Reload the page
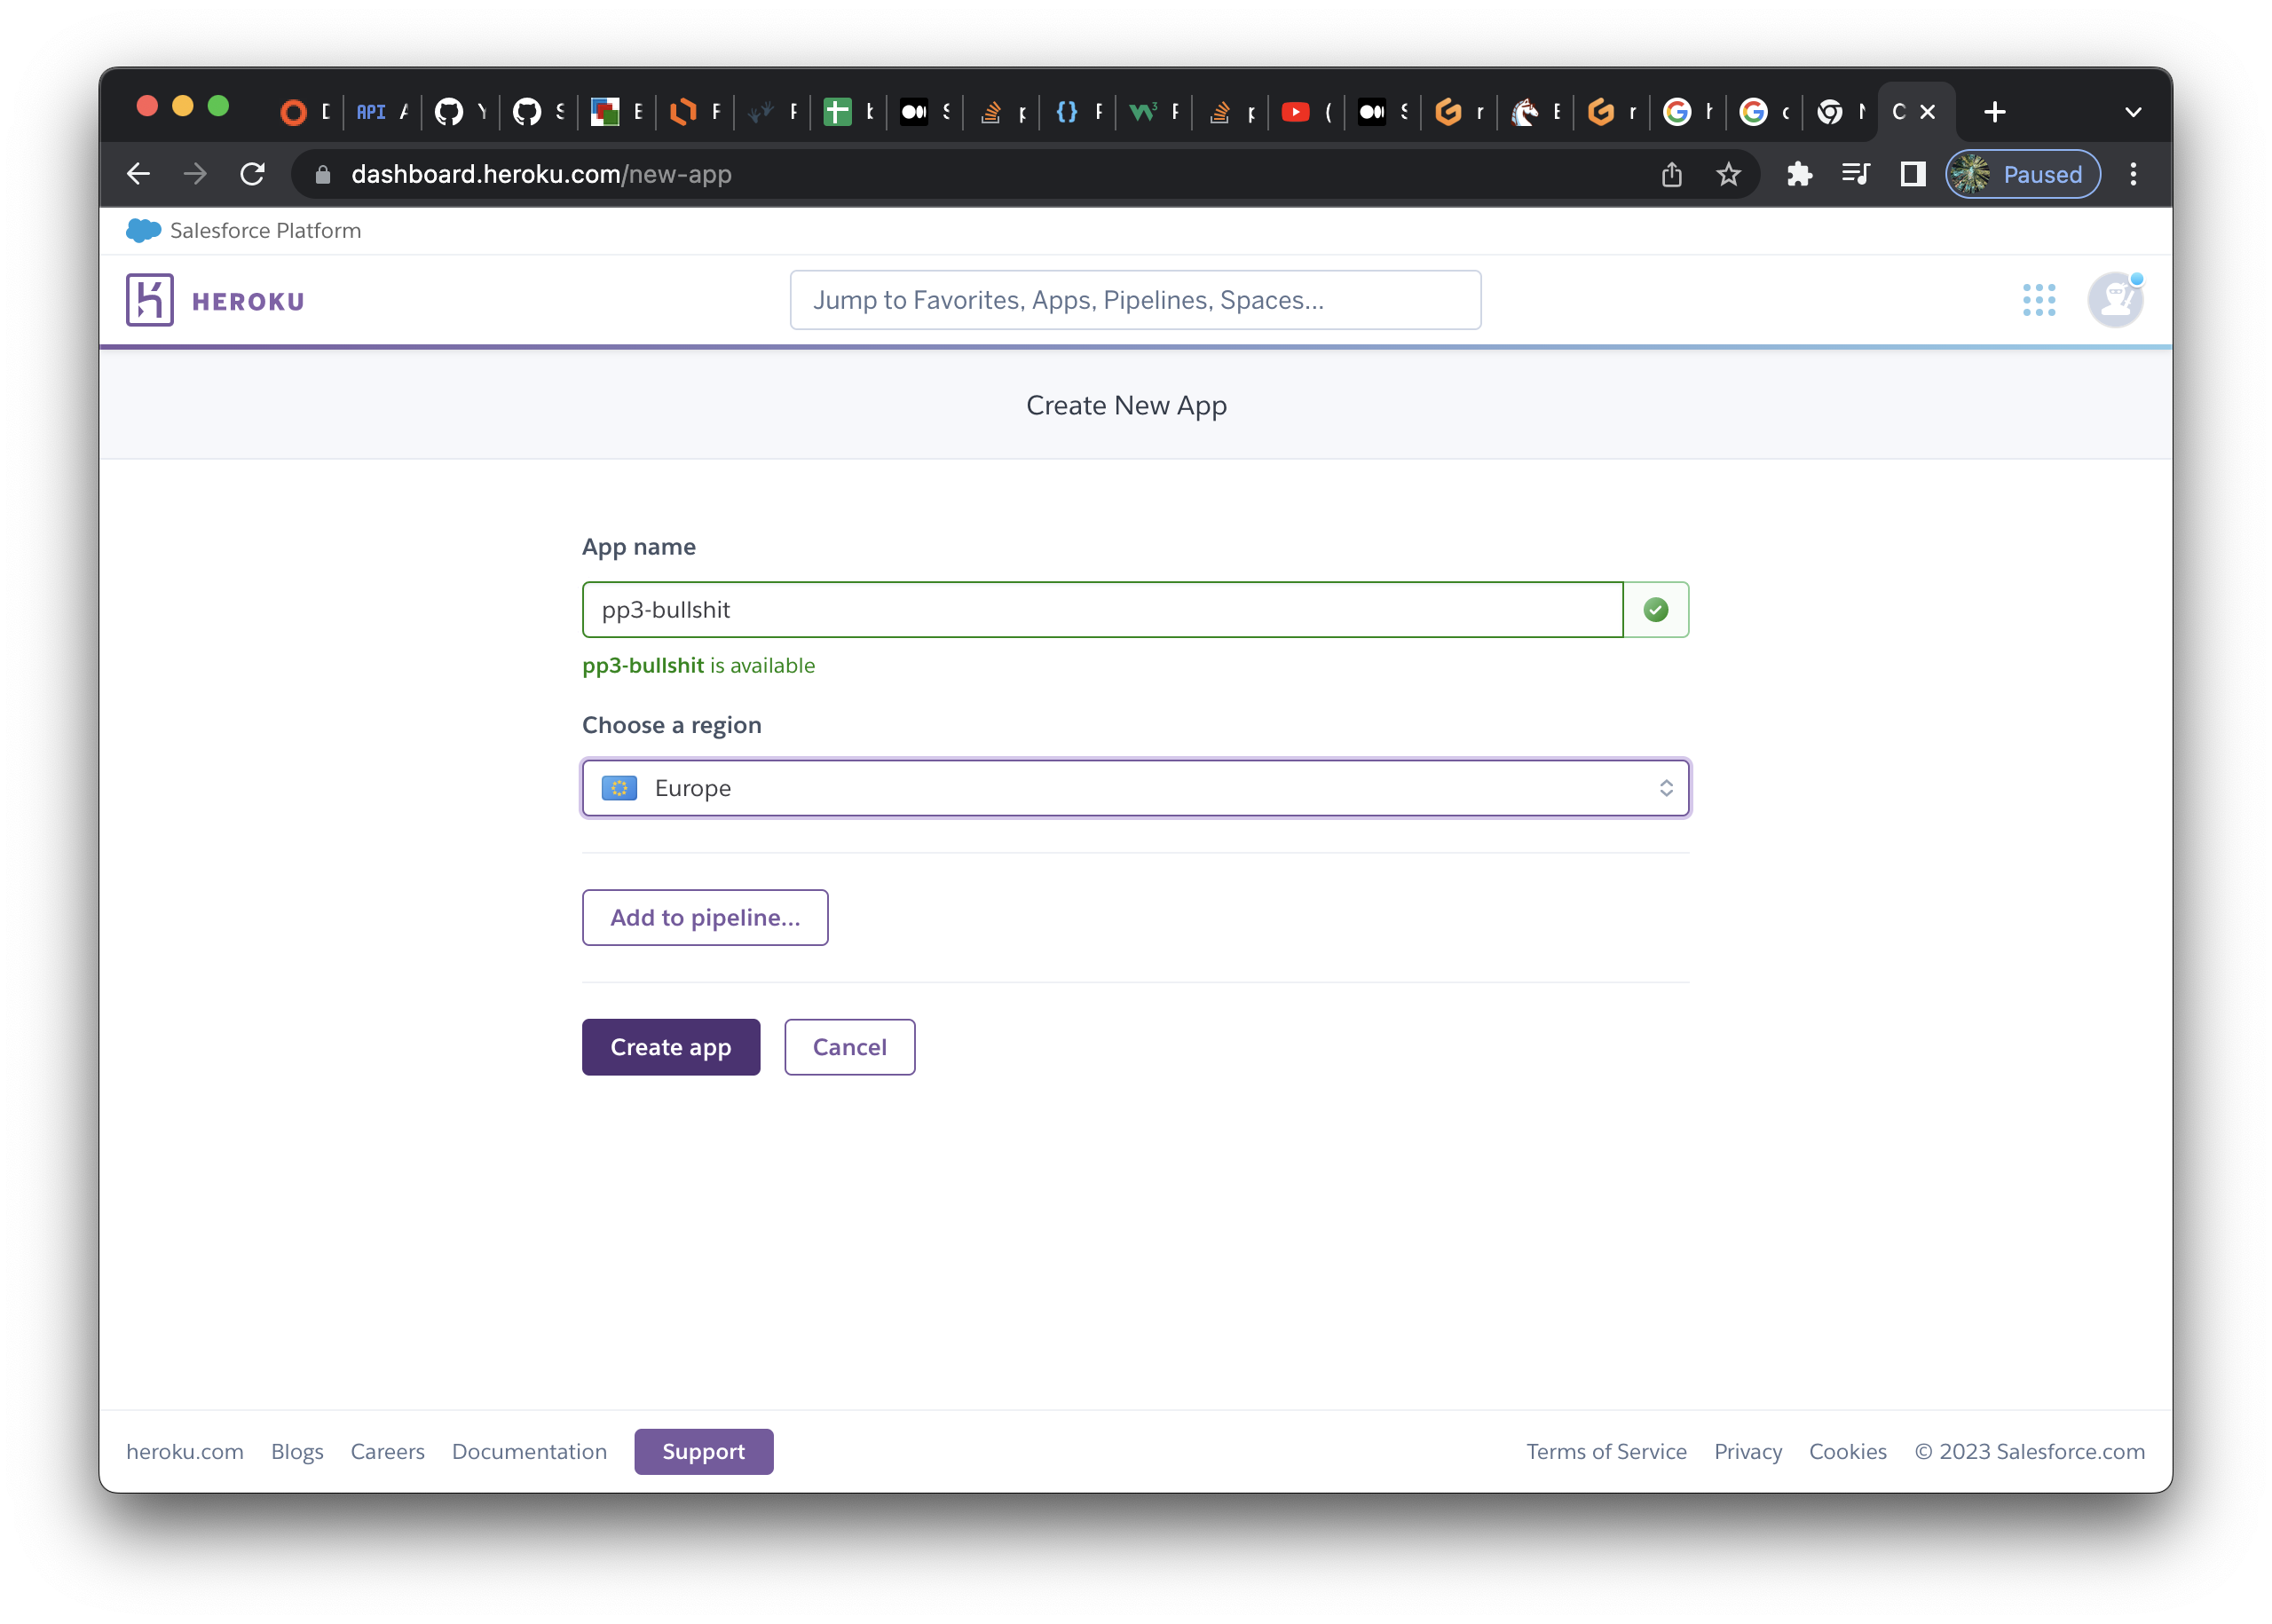The height and width of the screenshot is (1624, 2272). [x=253, y=175]
